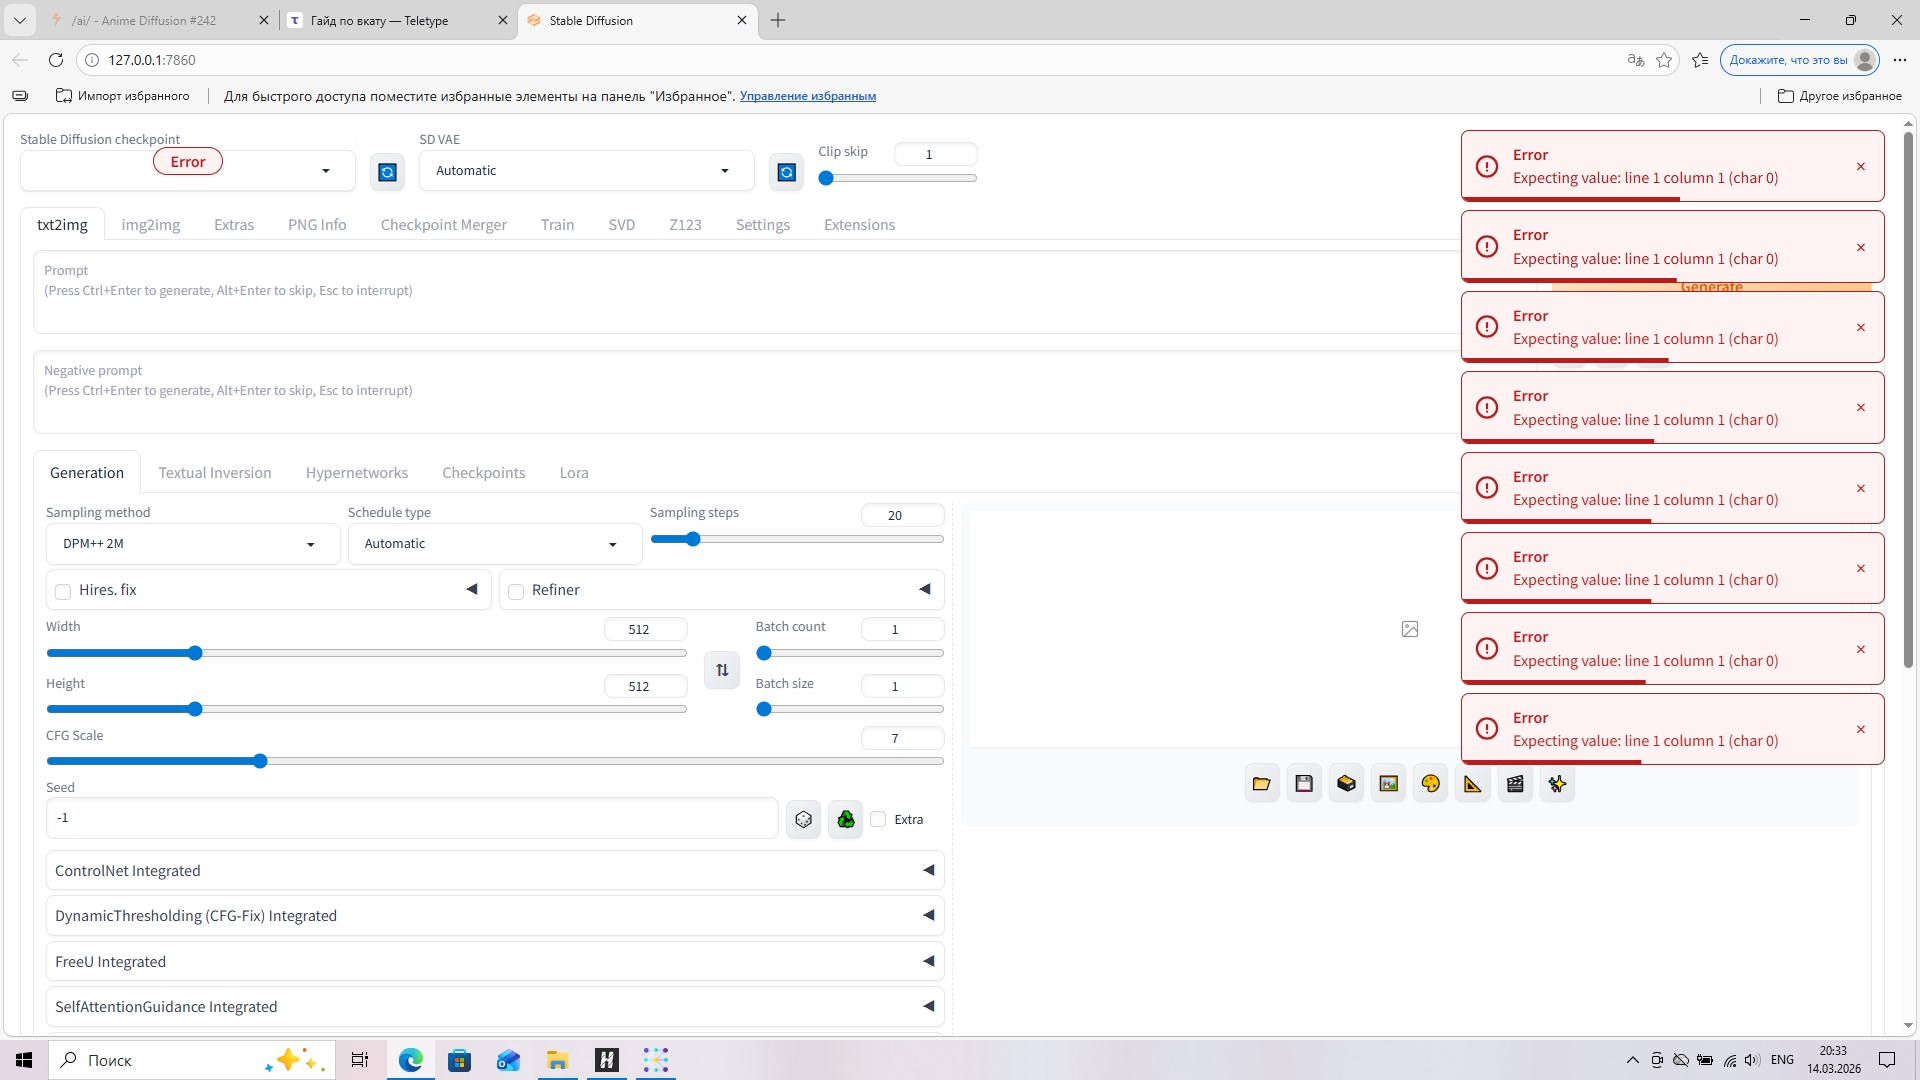Viewport: 1920px width, 1080px height.
Task: Click the Импорт избранного button
Action: click(122, 96)
